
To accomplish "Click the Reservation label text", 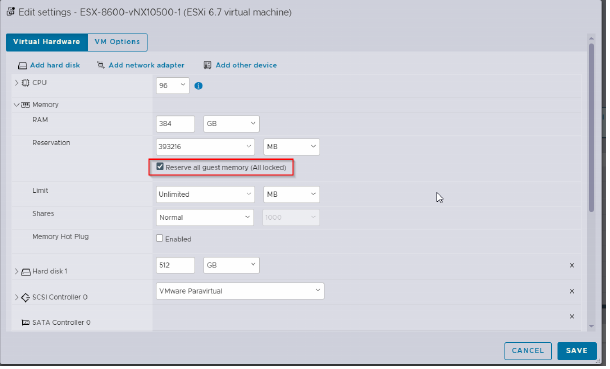I will click(51, 143).
